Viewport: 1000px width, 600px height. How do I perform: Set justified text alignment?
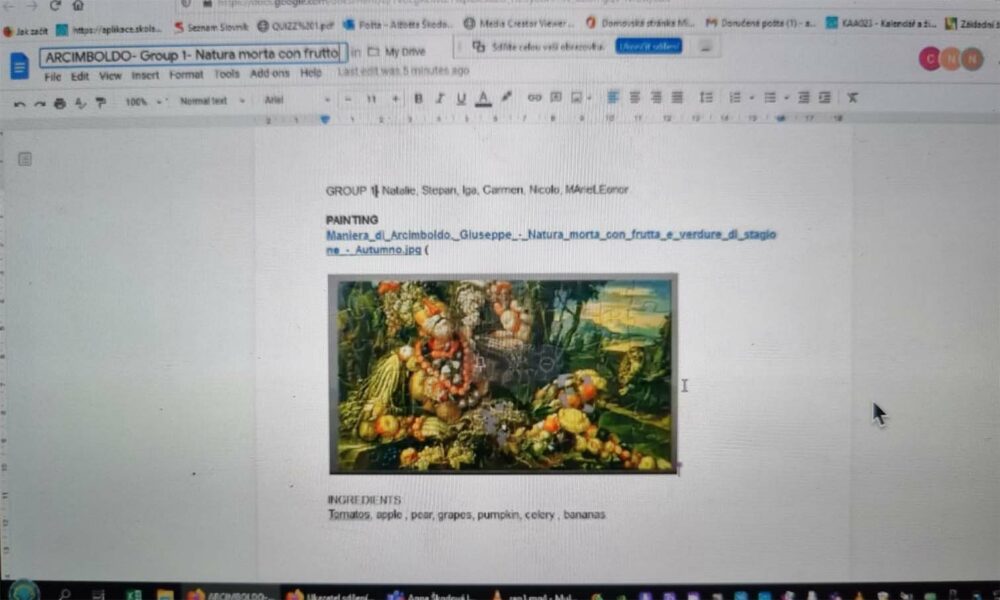click(677, 97)
